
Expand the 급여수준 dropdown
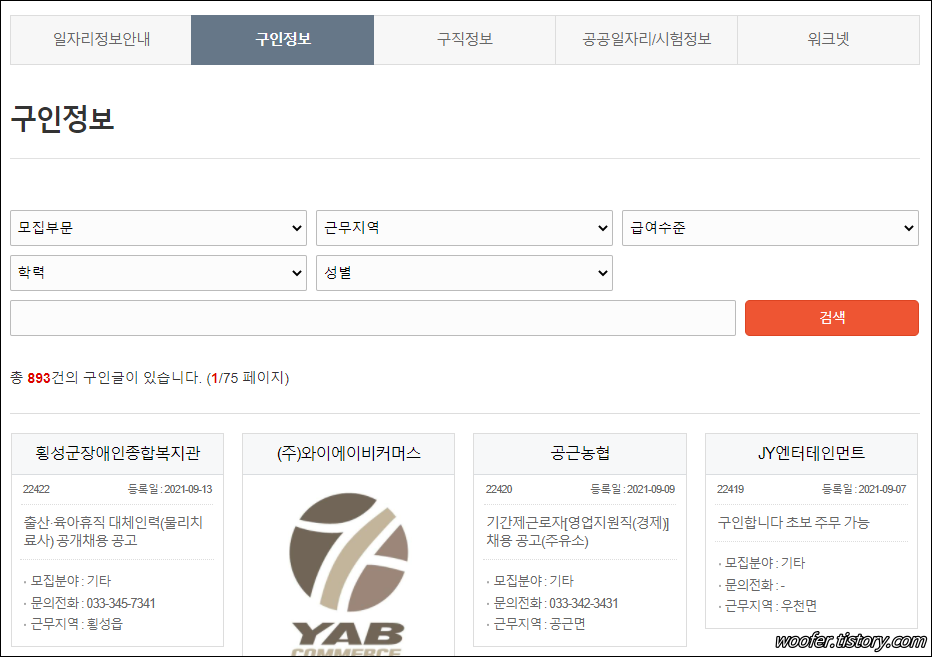point(770,228)
